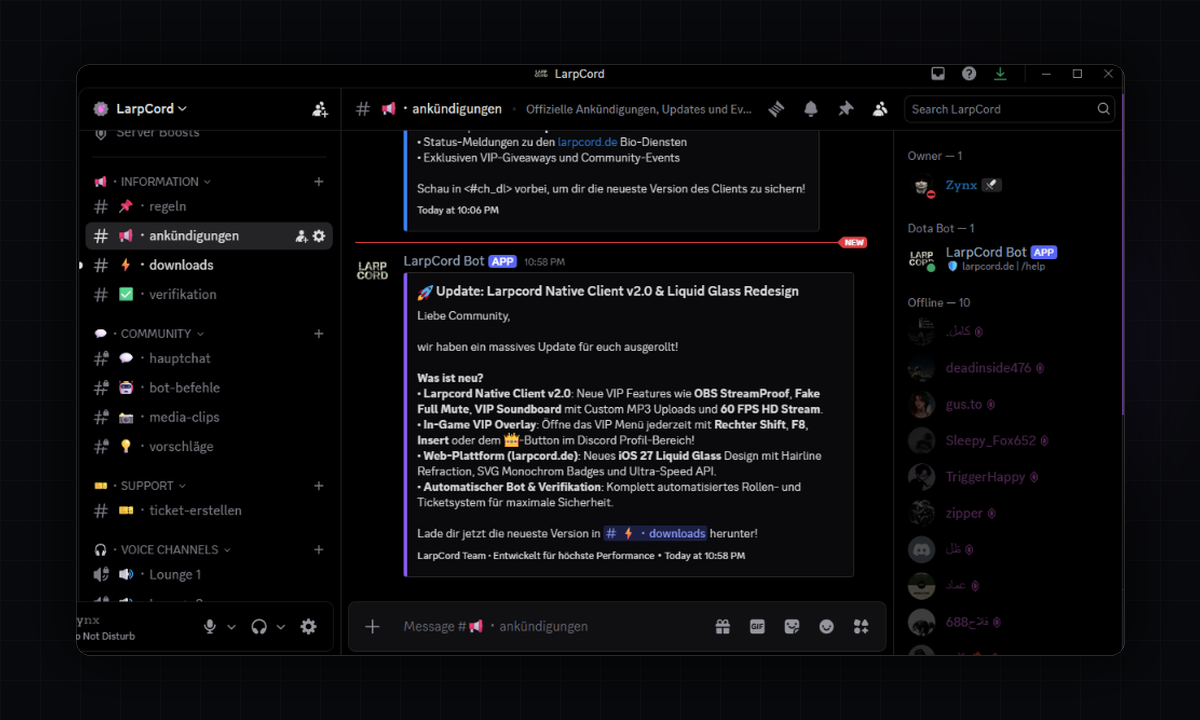Click LarpCord Bot avatar beside the message
Image resolution: width=1200 pixels, height=720 pixels.
[373, 270]
